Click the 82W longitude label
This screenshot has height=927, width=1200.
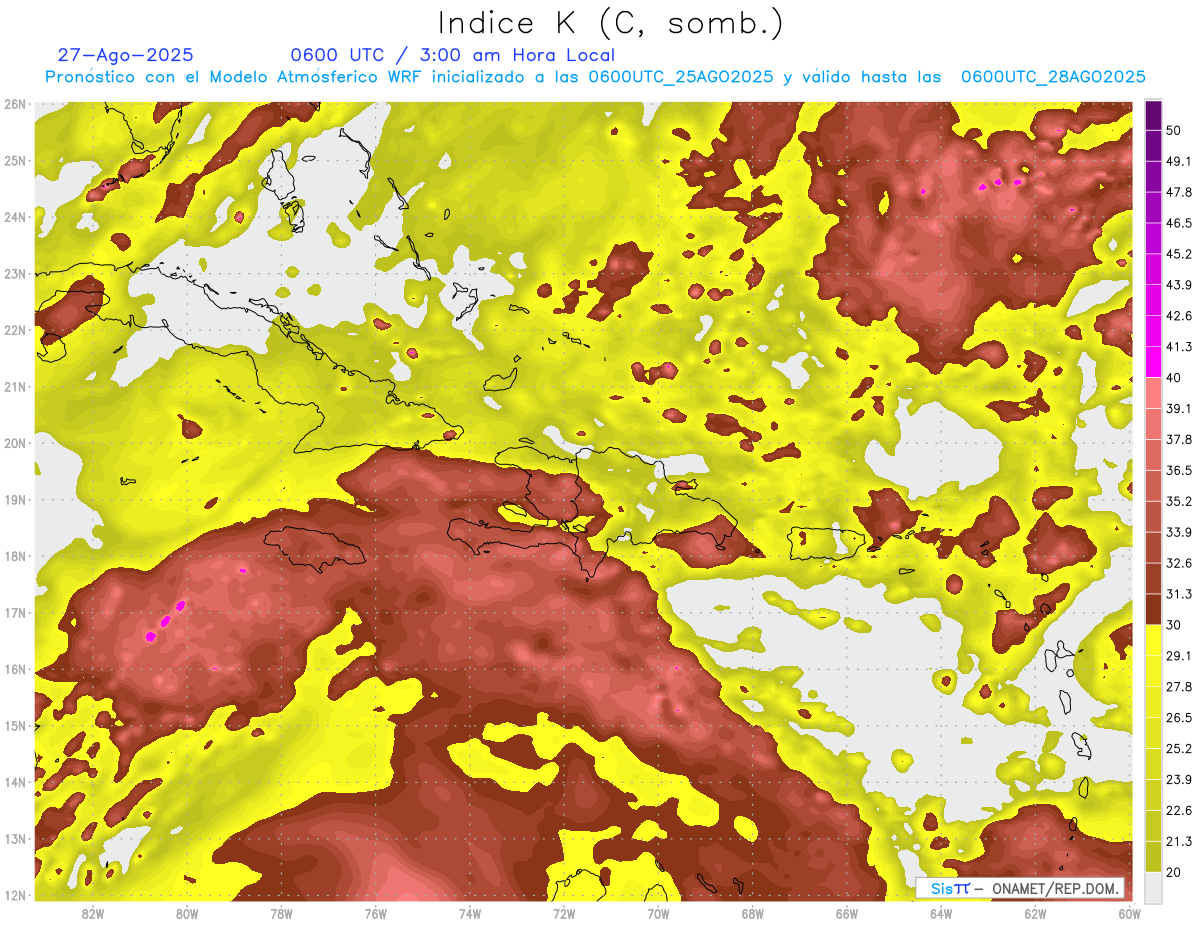click(x=93, y=913)
